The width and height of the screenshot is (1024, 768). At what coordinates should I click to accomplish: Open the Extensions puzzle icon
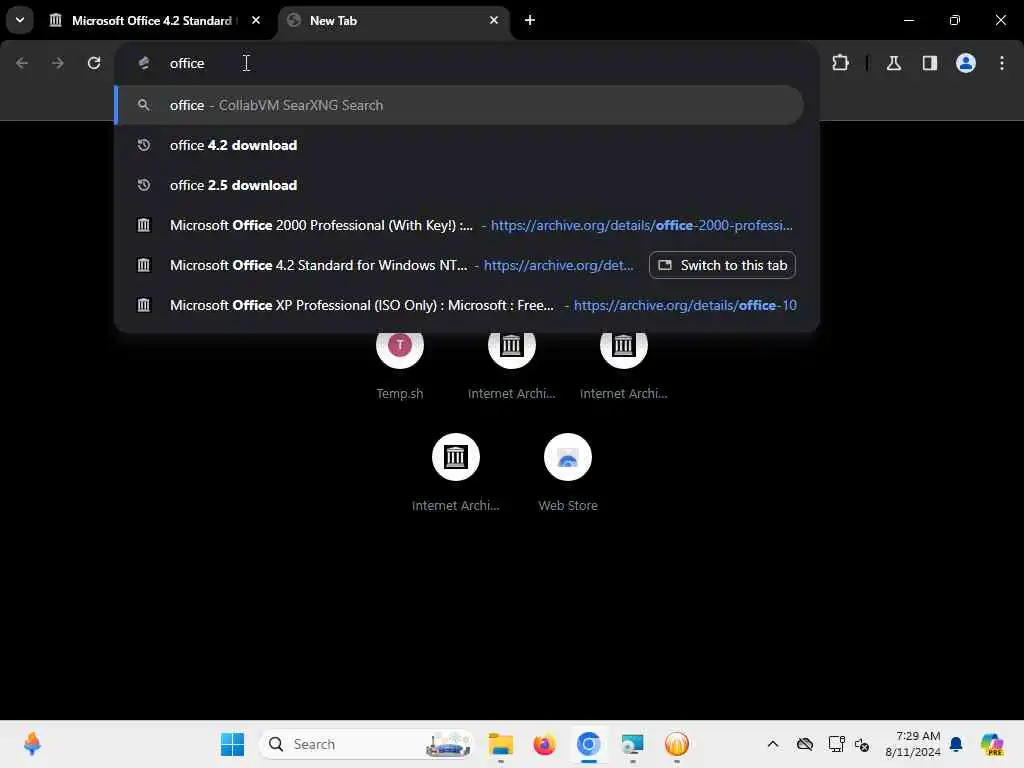coord(840,63)
